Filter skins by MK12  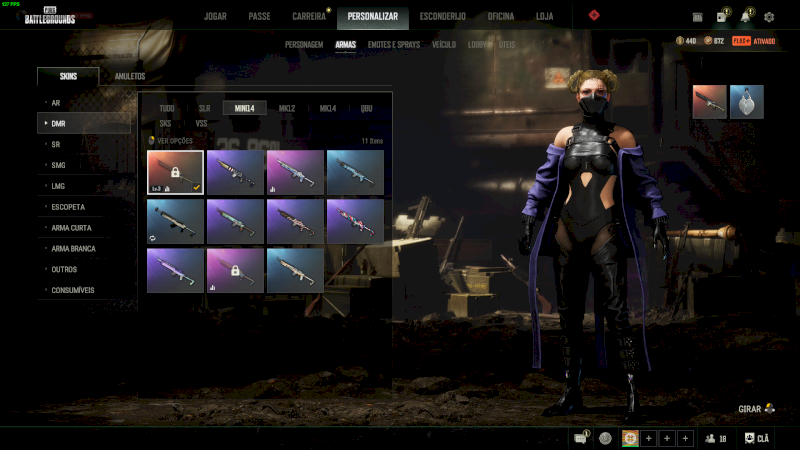287,108
